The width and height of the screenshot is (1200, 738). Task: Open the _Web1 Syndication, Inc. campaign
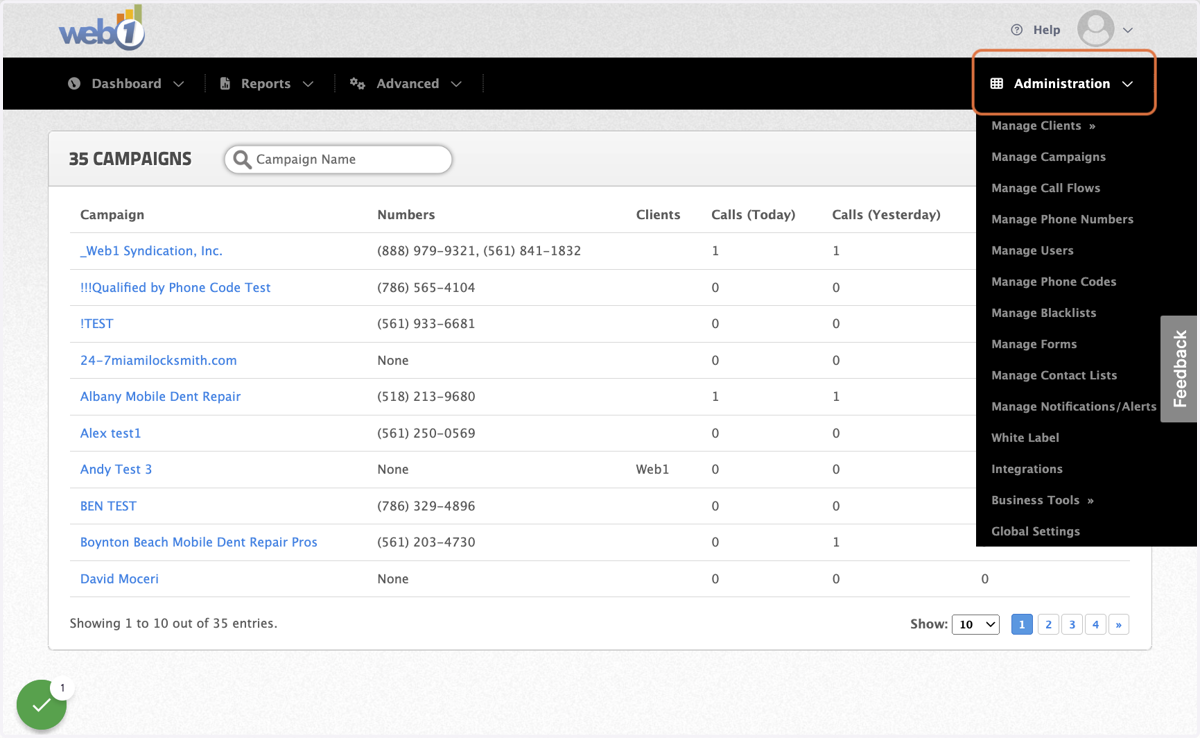[x=151, y=251]
